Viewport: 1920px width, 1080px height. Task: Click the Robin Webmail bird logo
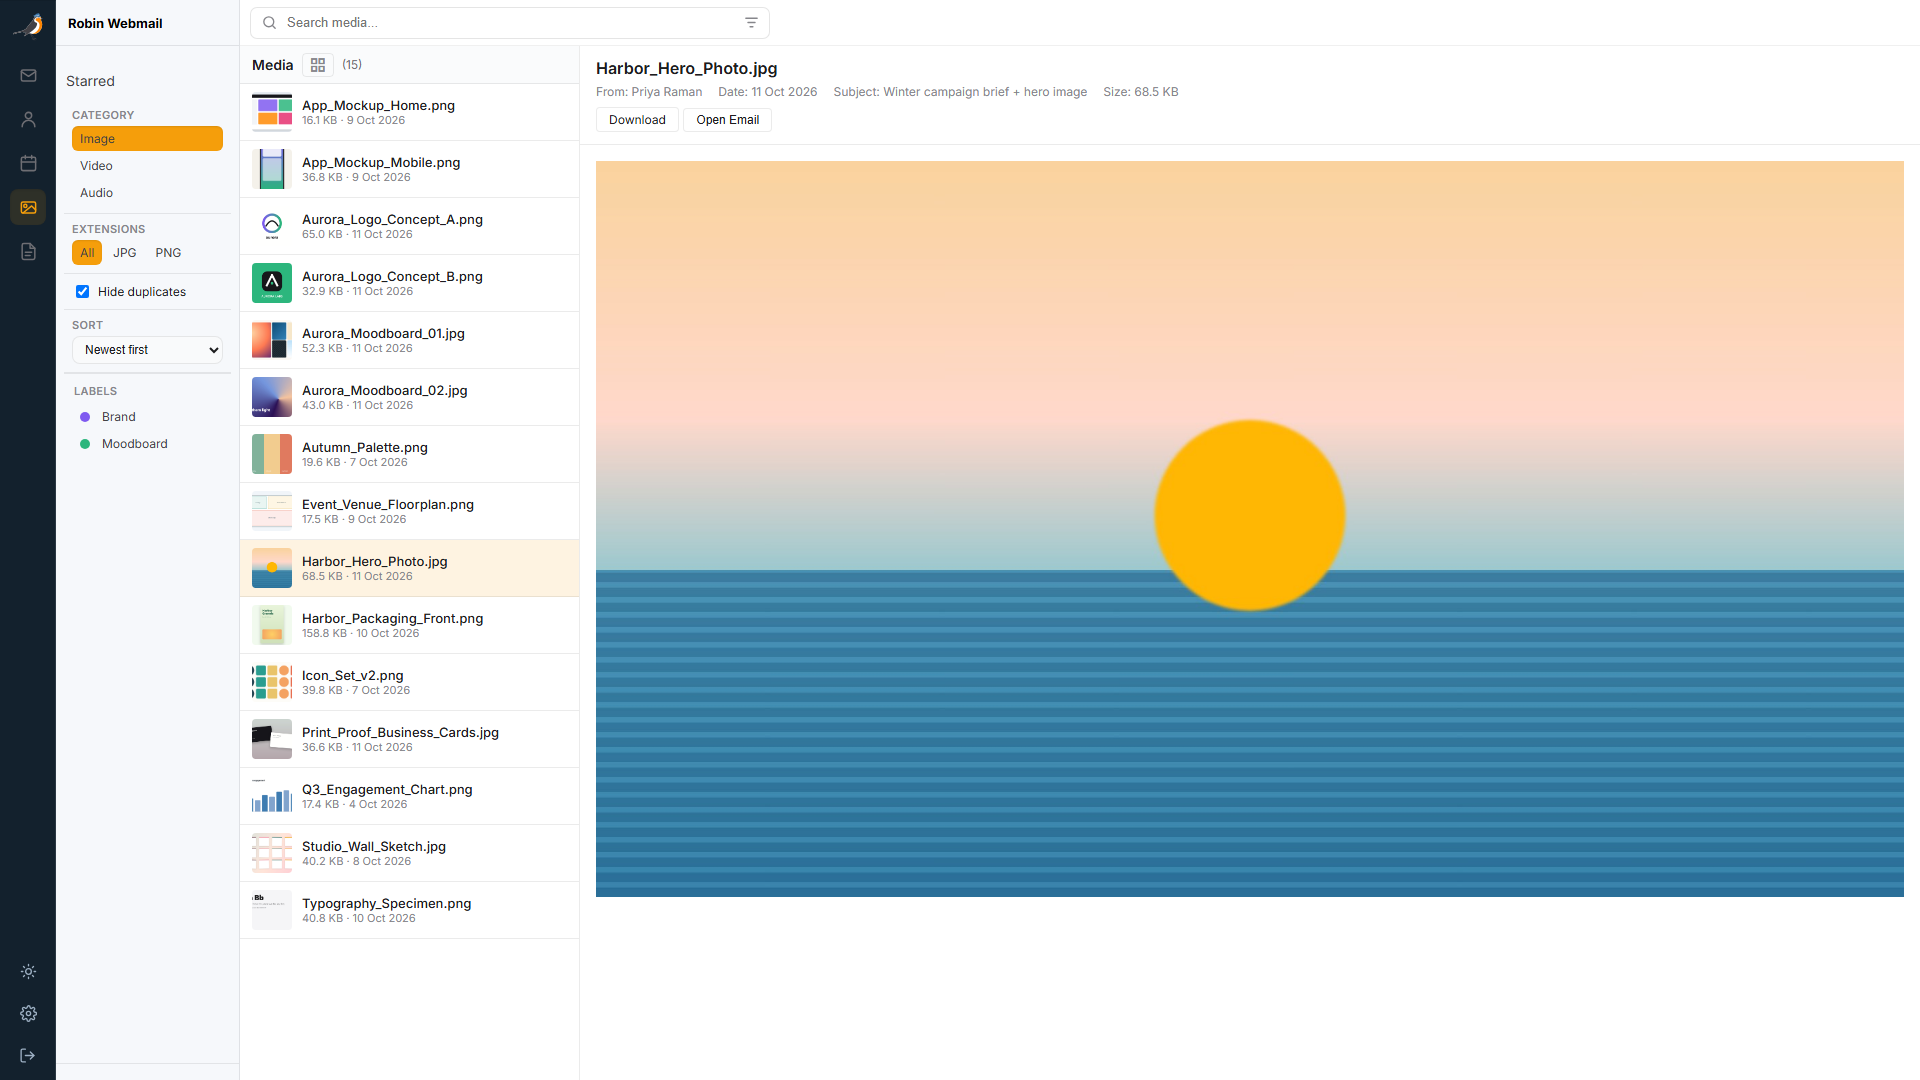[x=28, y=24]
